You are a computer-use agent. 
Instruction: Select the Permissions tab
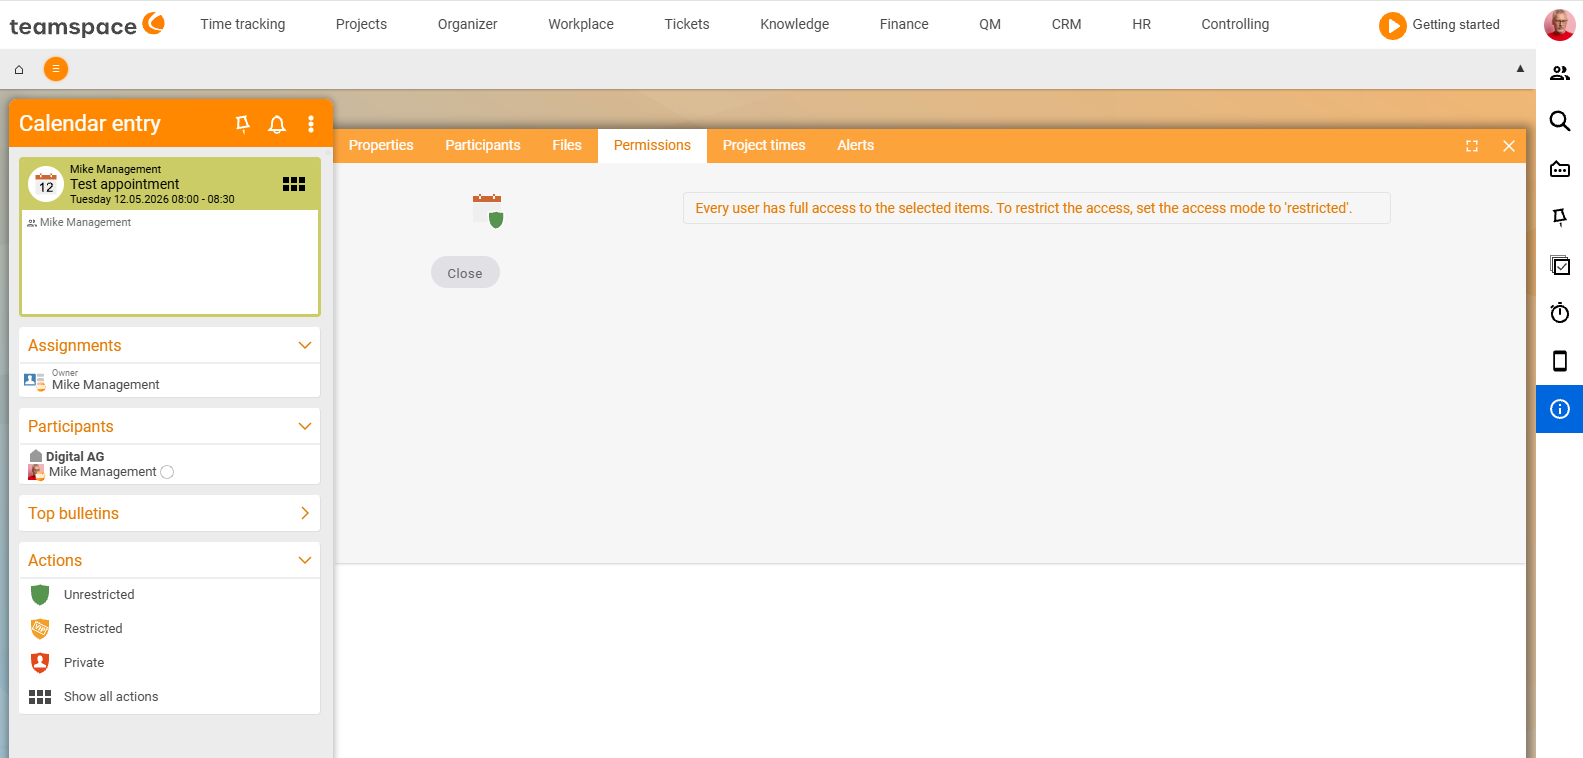652,145
